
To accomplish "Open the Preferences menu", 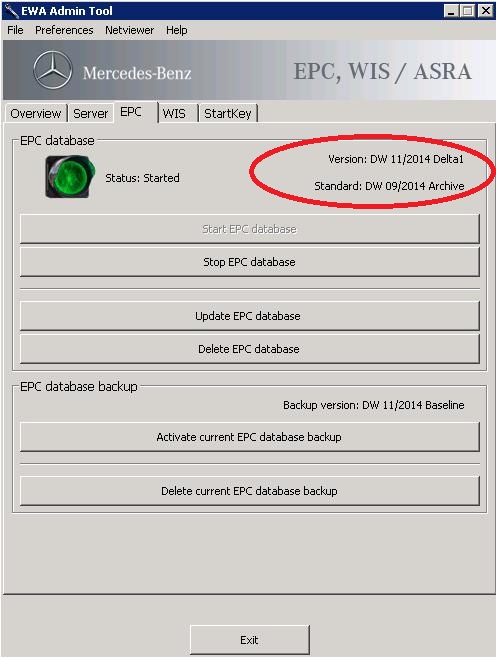I will pyautogui.click(x=64, y=30).
